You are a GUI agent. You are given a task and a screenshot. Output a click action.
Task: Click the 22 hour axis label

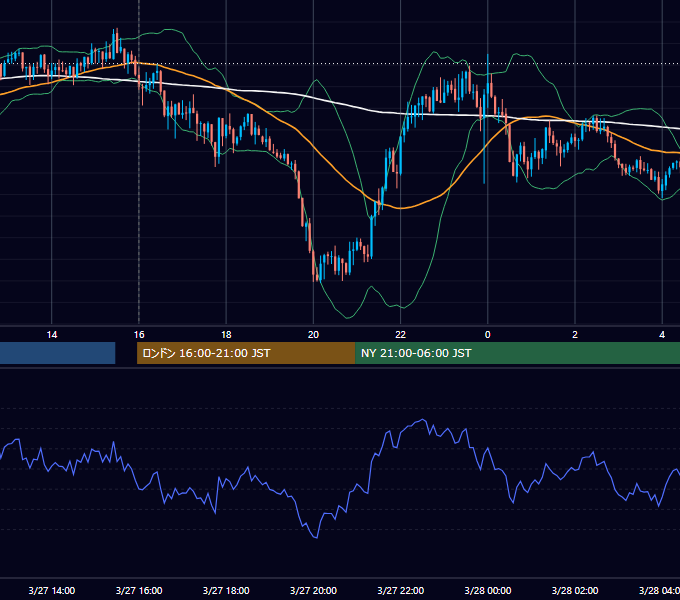pyautogui.click(x=400, y=335)
